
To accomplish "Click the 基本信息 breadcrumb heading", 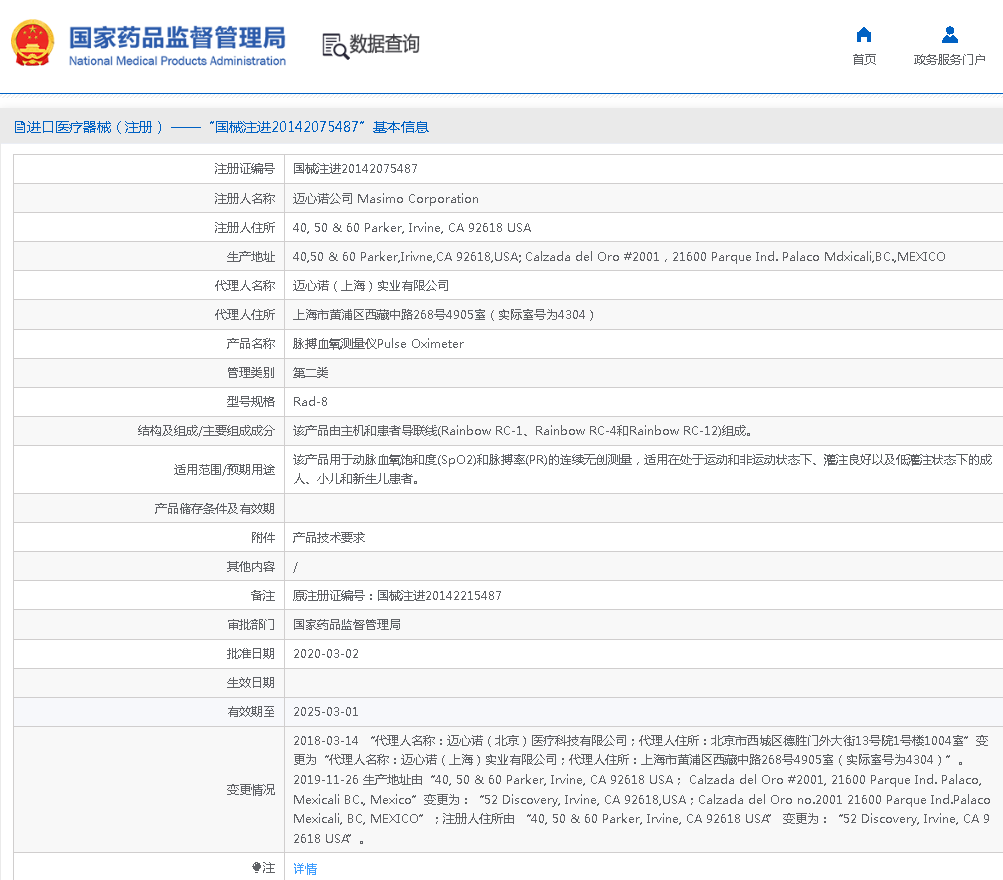I will point(400,127).
